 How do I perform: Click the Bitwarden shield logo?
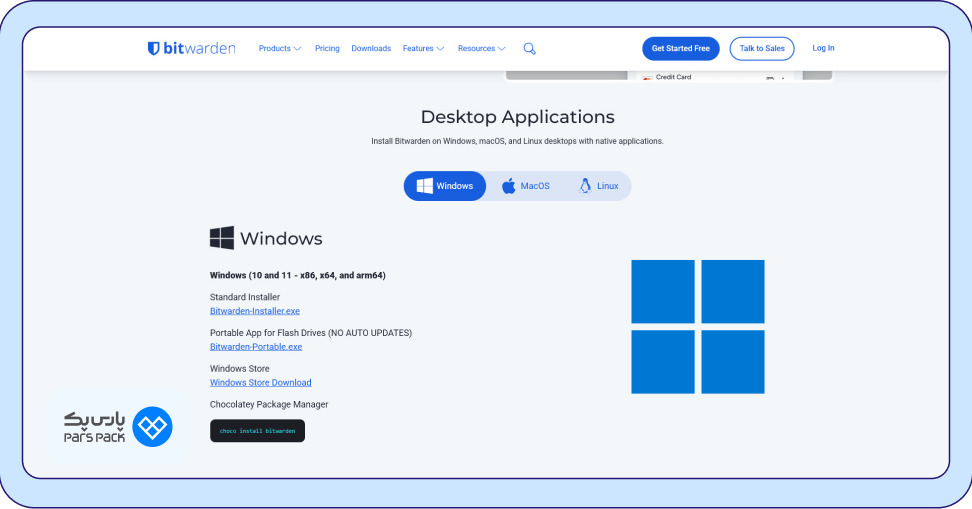(x=154, y=48)
